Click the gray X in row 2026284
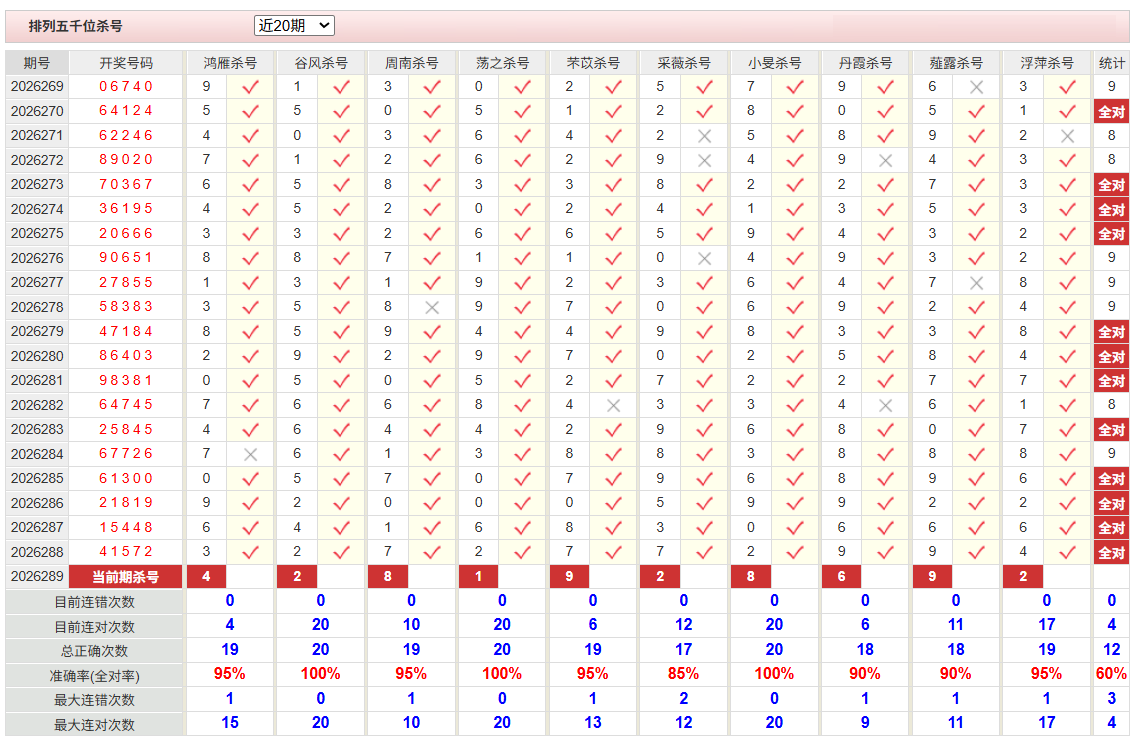 (x=251, y=454)
